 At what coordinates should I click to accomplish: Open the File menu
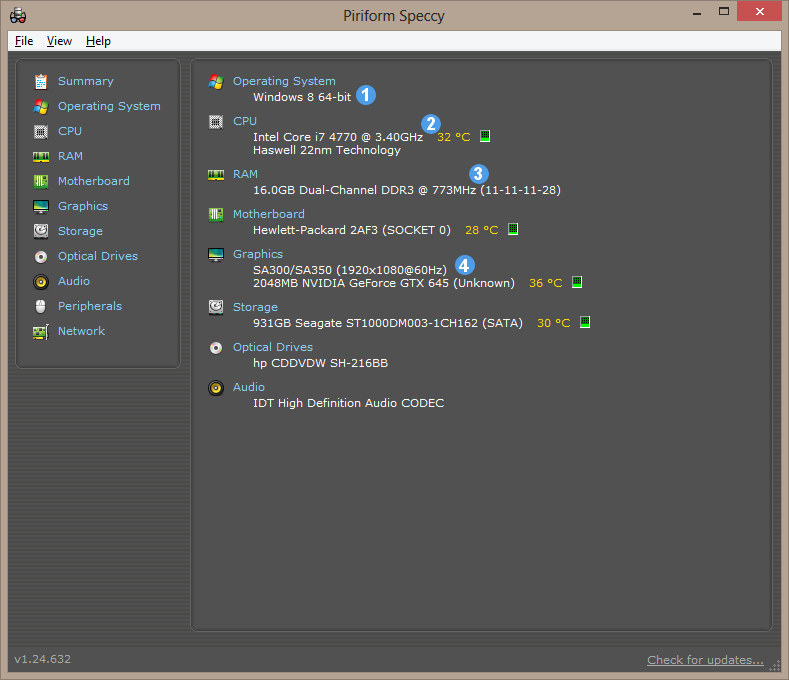click(x=24, y=41)
